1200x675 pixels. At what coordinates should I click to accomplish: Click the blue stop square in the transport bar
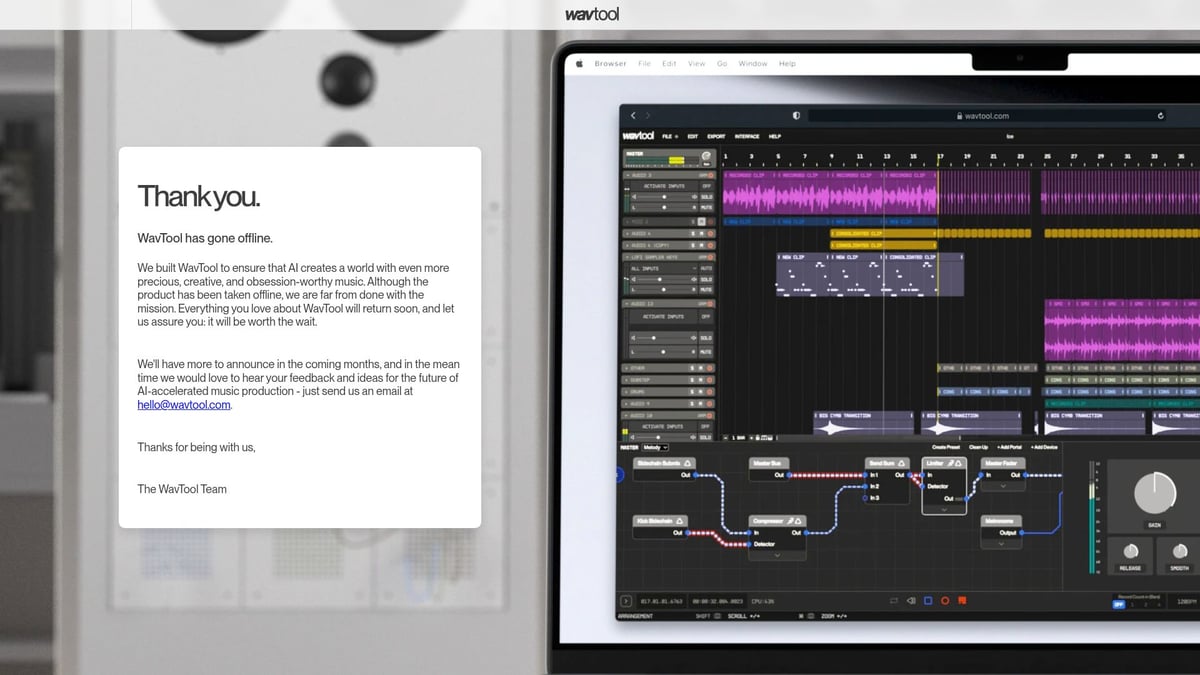(928, 601)
